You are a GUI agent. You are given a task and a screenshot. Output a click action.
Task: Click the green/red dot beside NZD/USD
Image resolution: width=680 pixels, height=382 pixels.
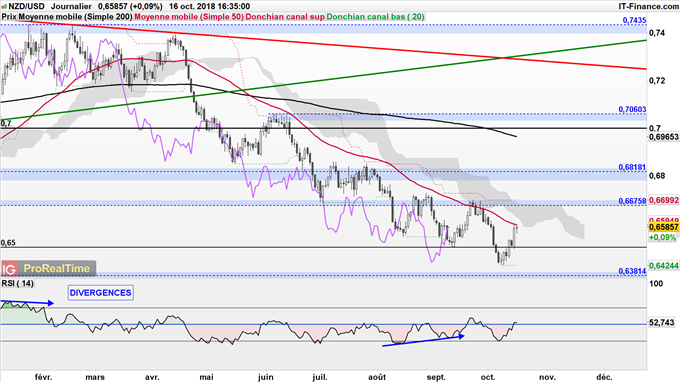[4, 7]
